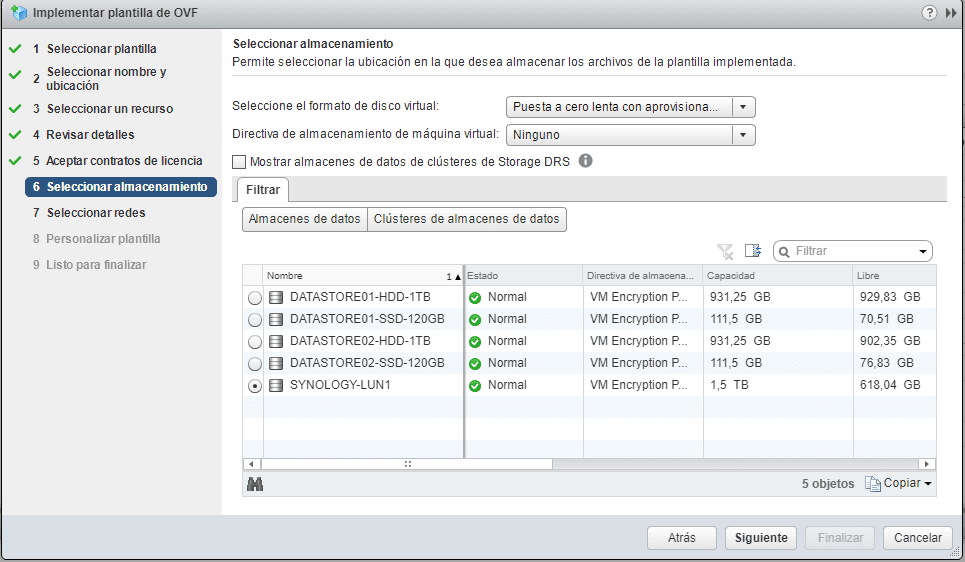Image resolution: width=965 pixels, height=562 pixels.
Task: Click the export list icon beside filter
Action: [753, 251]
